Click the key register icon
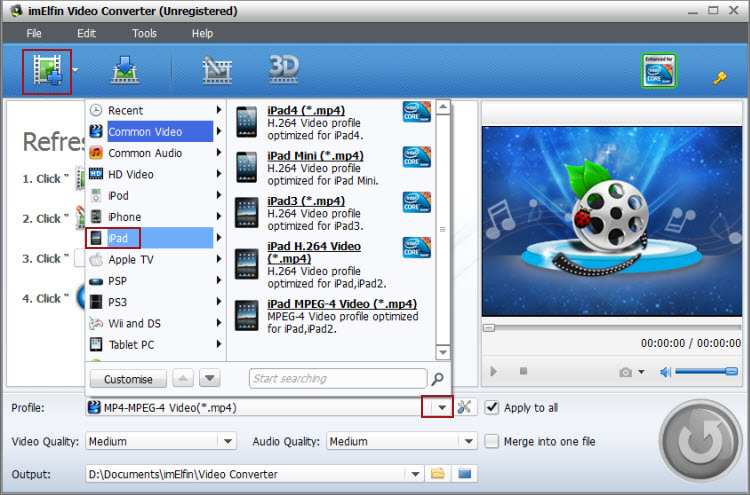This screenshot has width=750, height=495. 720,78
